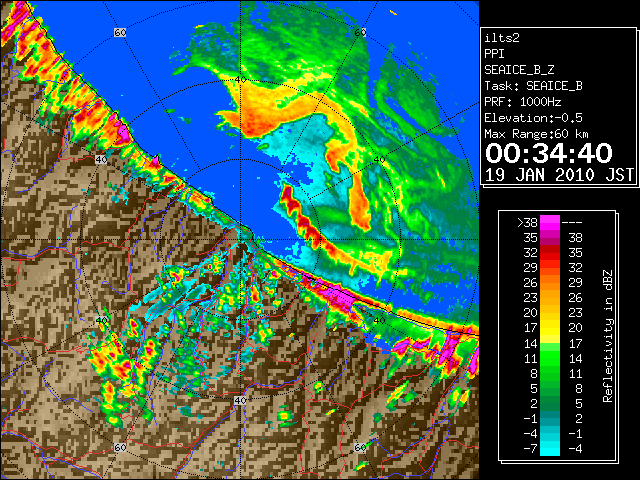Image resolution: width=640 pixels, height=480 pixels.
Task: Click the "Reflectivity in dBZ" axis title
Action: [607, 336]
